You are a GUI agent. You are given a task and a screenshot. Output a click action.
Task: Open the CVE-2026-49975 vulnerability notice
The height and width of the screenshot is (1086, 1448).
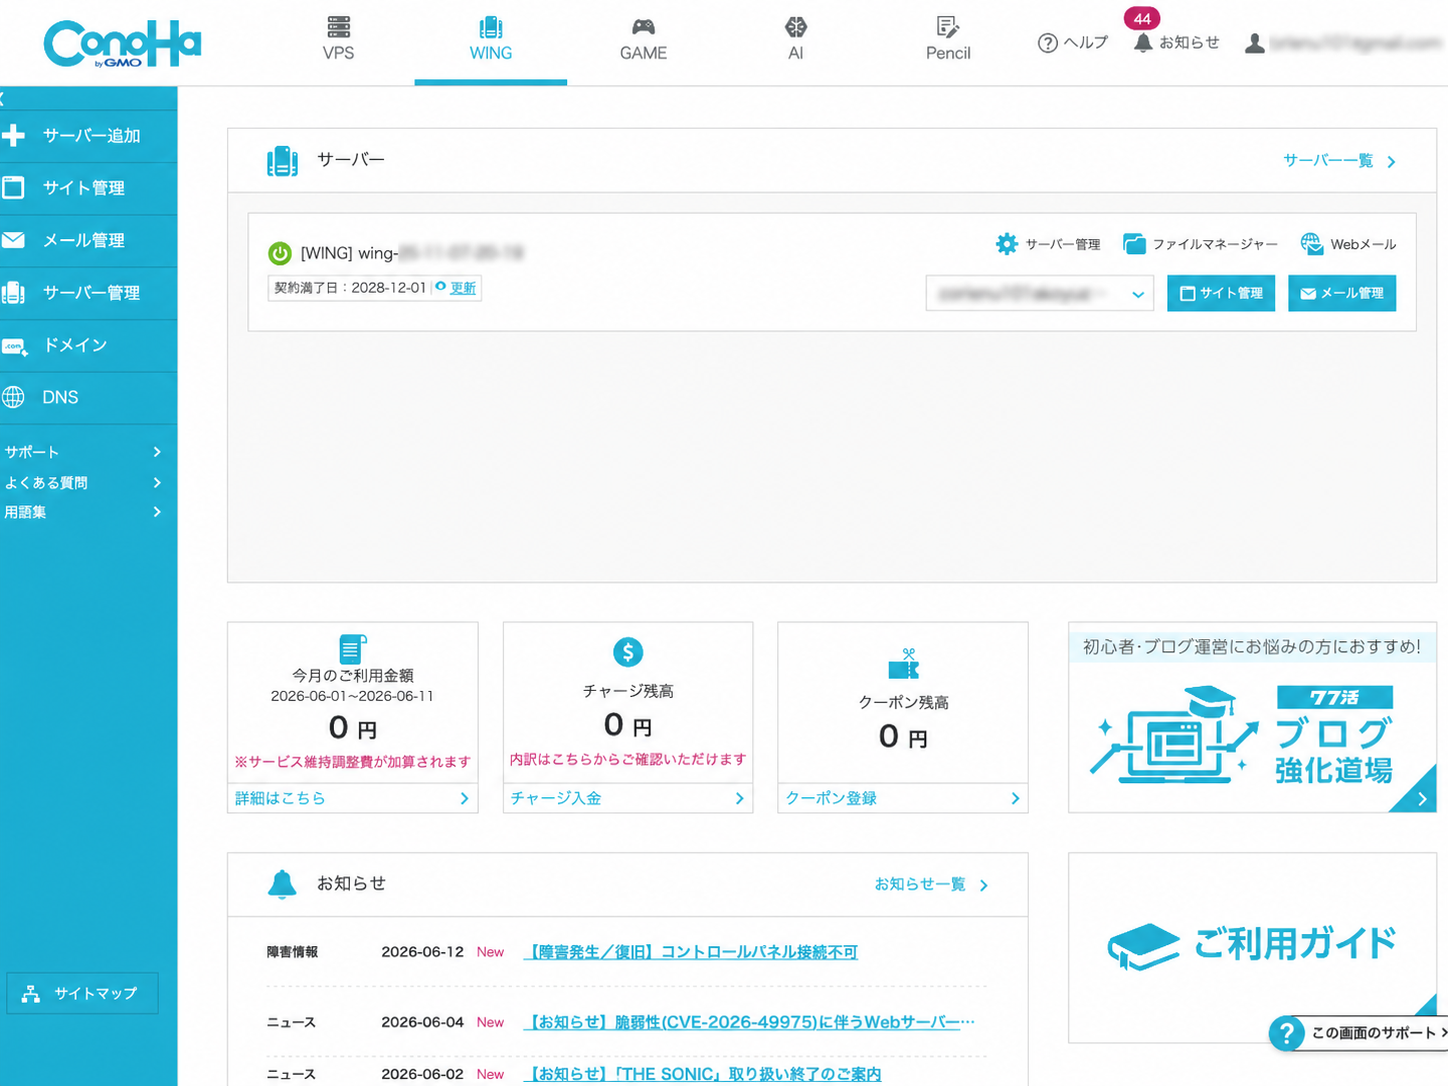pos(749,1022)
